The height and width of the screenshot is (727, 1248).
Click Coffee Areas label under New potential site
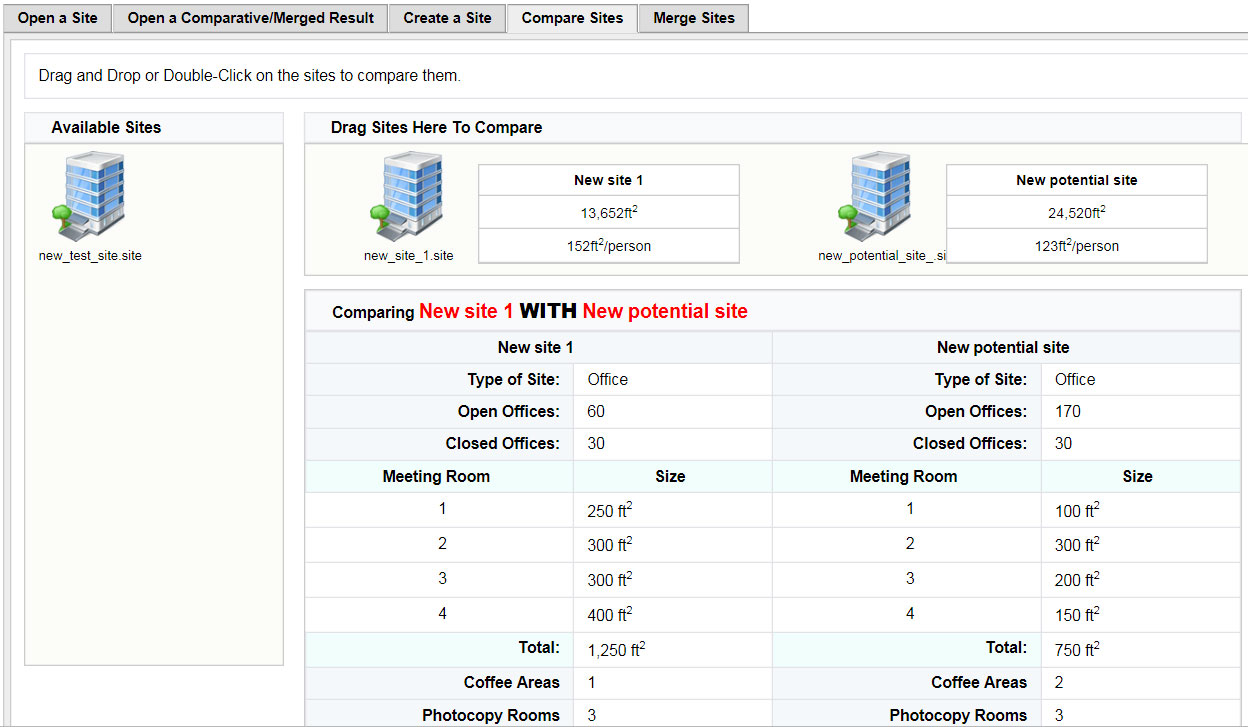click(979, 682)
